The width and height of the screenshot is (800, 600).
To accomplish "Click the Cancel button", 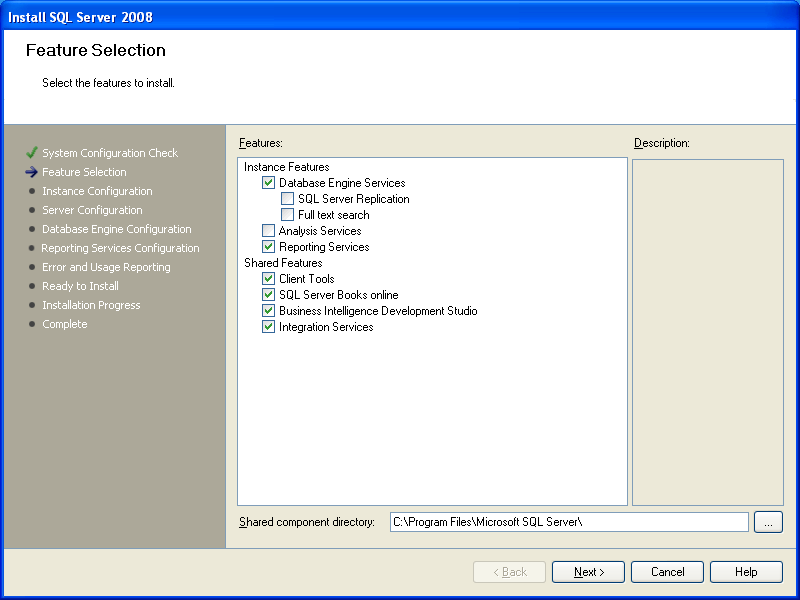I will [x=667, y=572].
